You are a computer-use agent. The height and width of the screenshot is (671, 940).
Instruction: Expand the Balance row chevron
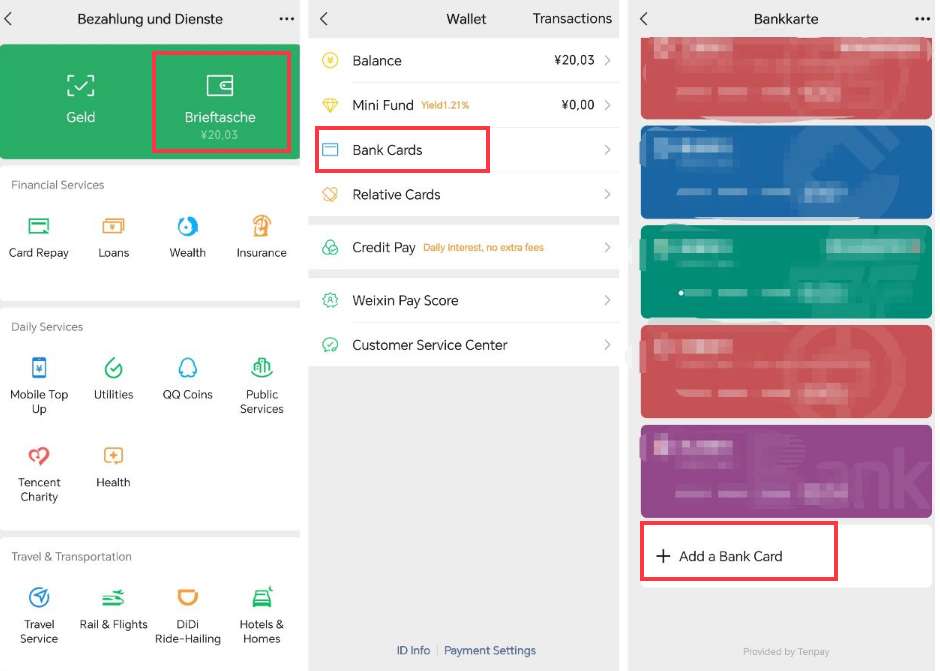click(x=607, y=60)
